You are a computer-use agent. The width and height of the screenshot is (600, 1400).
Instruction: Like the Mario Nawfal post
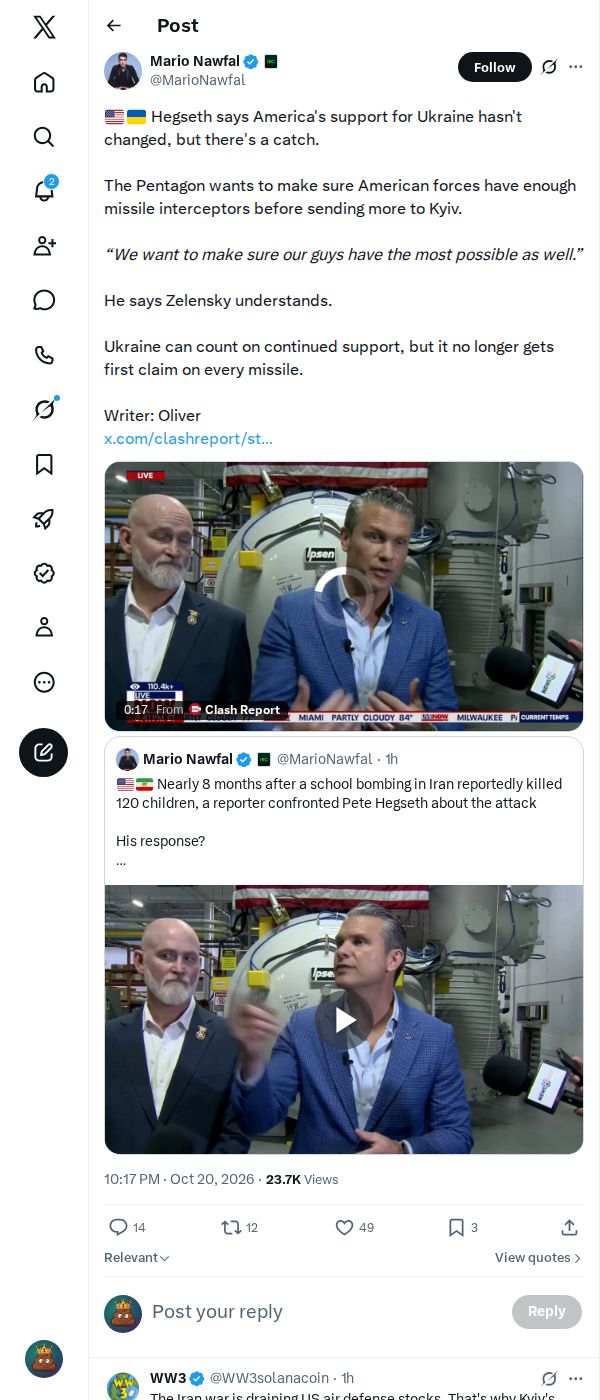[354, 1227]
